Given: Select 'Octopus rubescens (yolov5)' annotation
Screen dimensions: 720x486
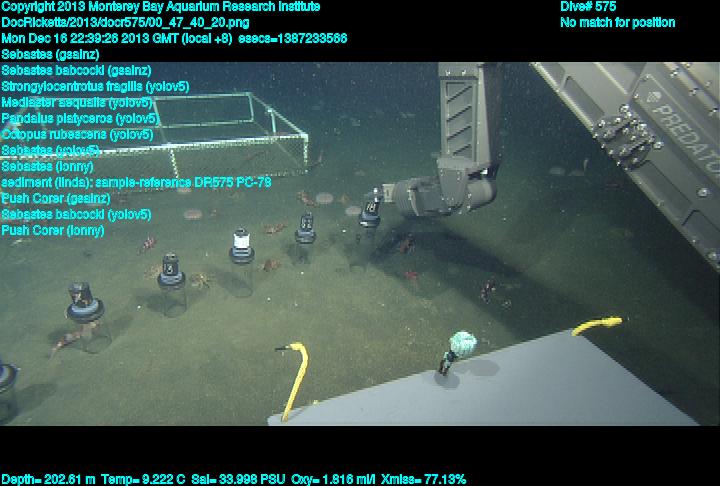Looking at the screenshot, I should (77, 135).
